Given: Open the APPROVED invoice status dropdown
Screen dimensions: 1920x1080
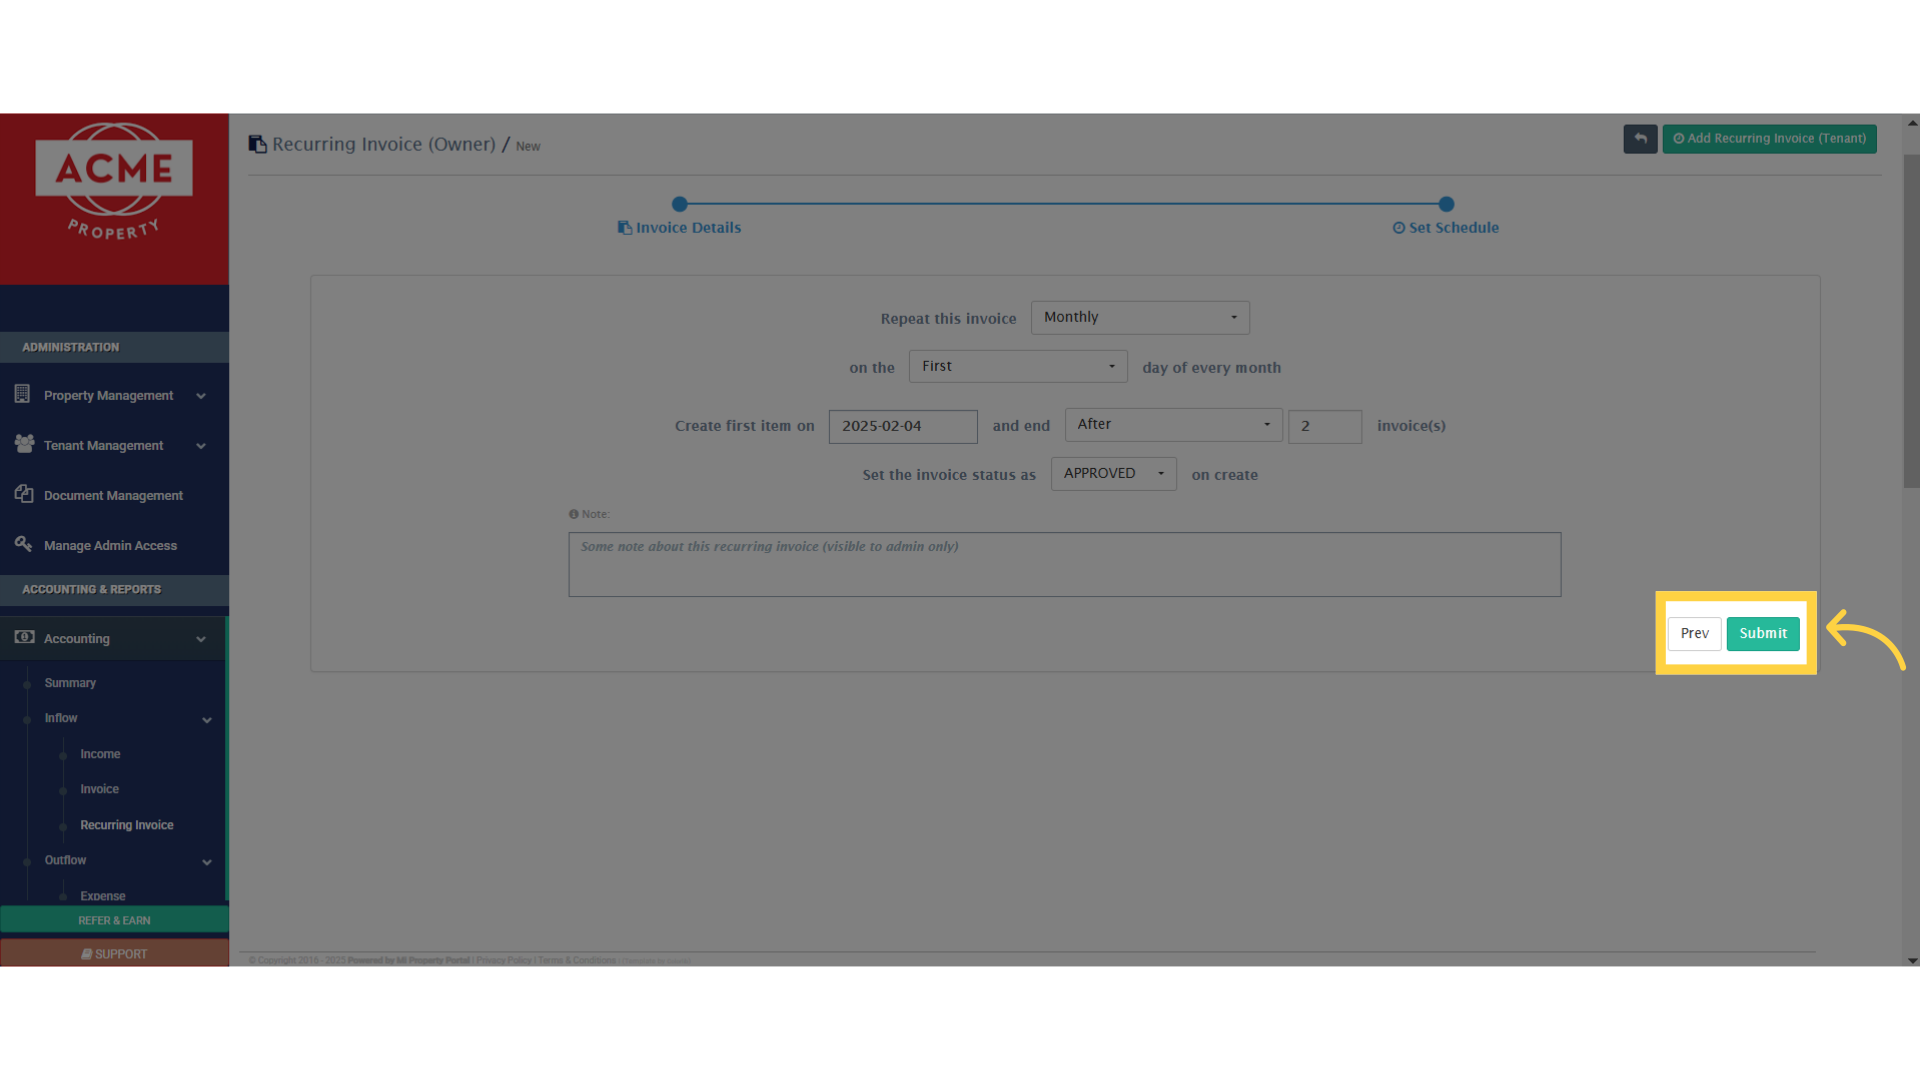Looking at the screenshot, I should (x=1113, y=474).
